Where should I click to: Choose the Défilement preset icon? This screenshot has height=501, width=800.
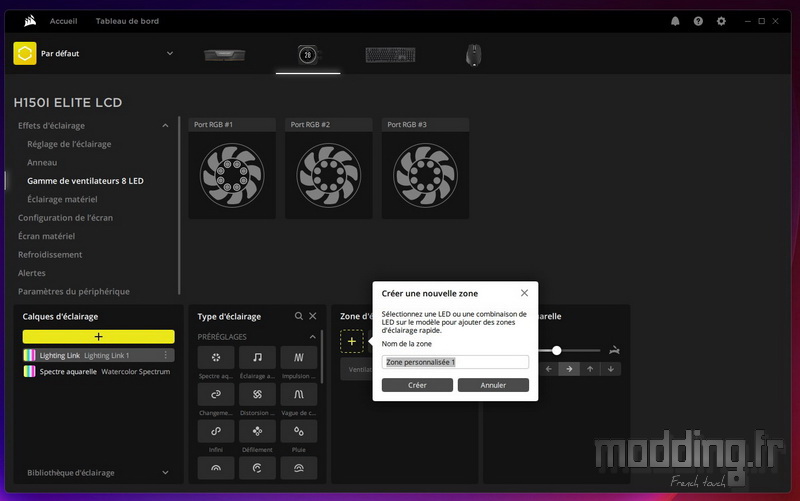(257, 431)
